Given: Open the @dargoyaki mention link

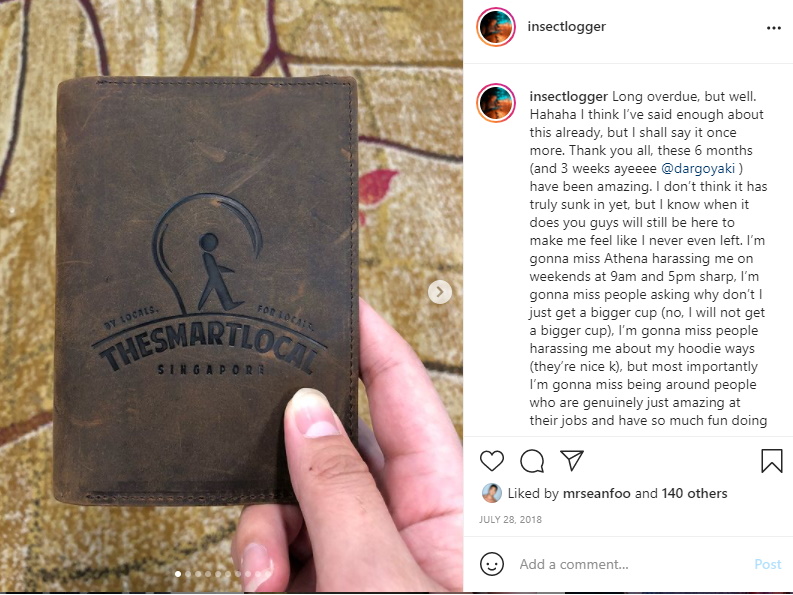Looking at the screenshot, I should (697, 168).
